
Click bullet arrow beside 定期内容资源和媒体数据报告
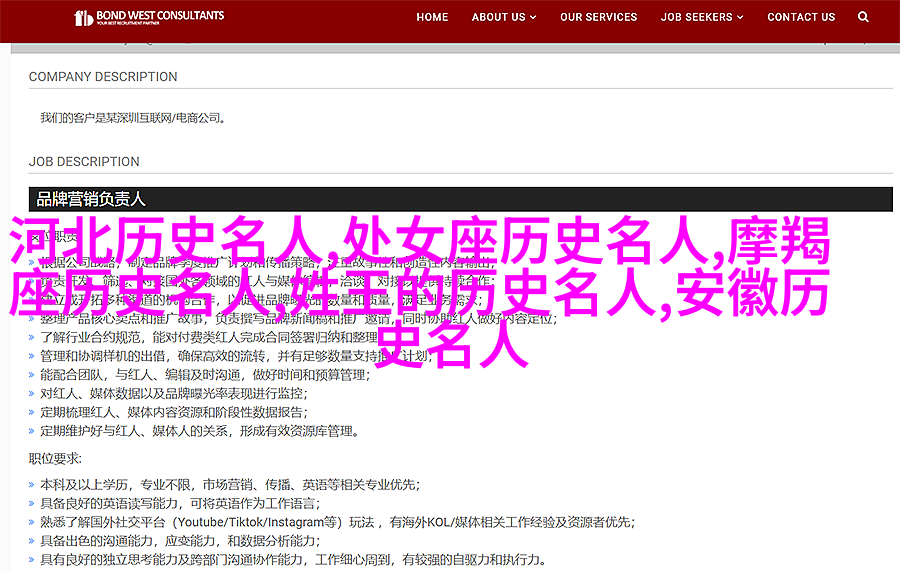tap(33, 413)
